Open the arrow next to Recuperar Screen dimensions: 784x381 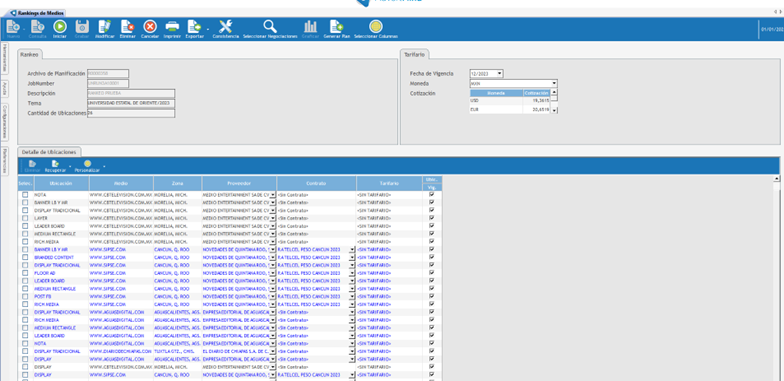pyautogui.click(x=70, y=165)
